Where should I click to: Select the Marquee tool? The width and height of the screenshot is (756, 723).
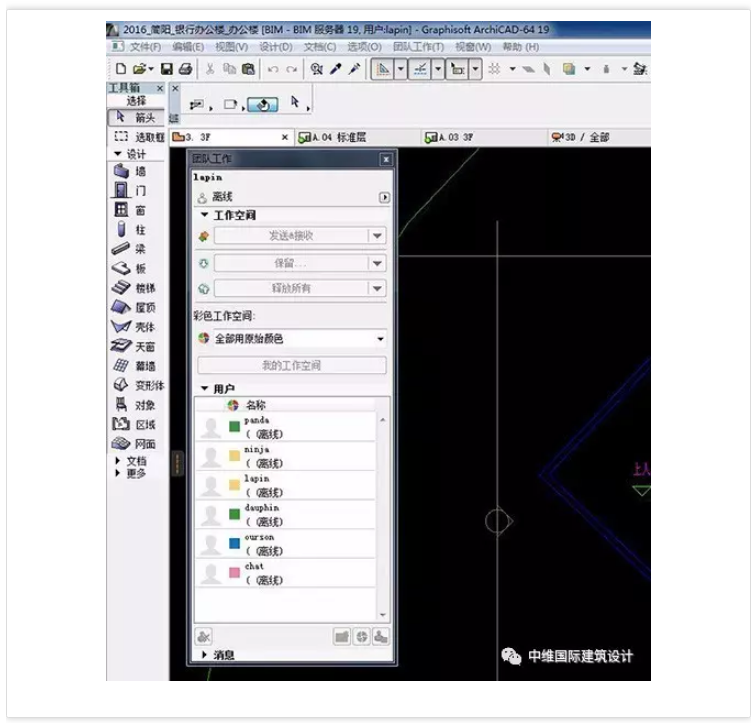pos(136,137)
